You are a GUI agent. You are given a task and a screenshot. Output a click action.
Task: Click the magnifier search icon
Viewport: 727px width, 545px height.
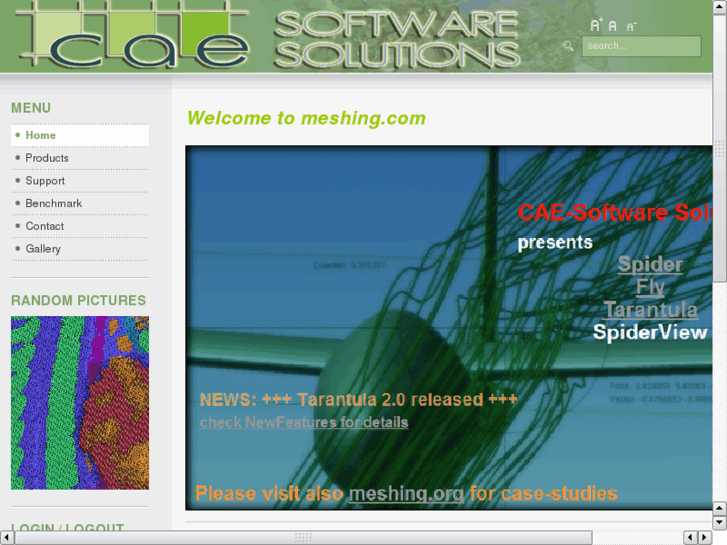[x=568, y=45]
